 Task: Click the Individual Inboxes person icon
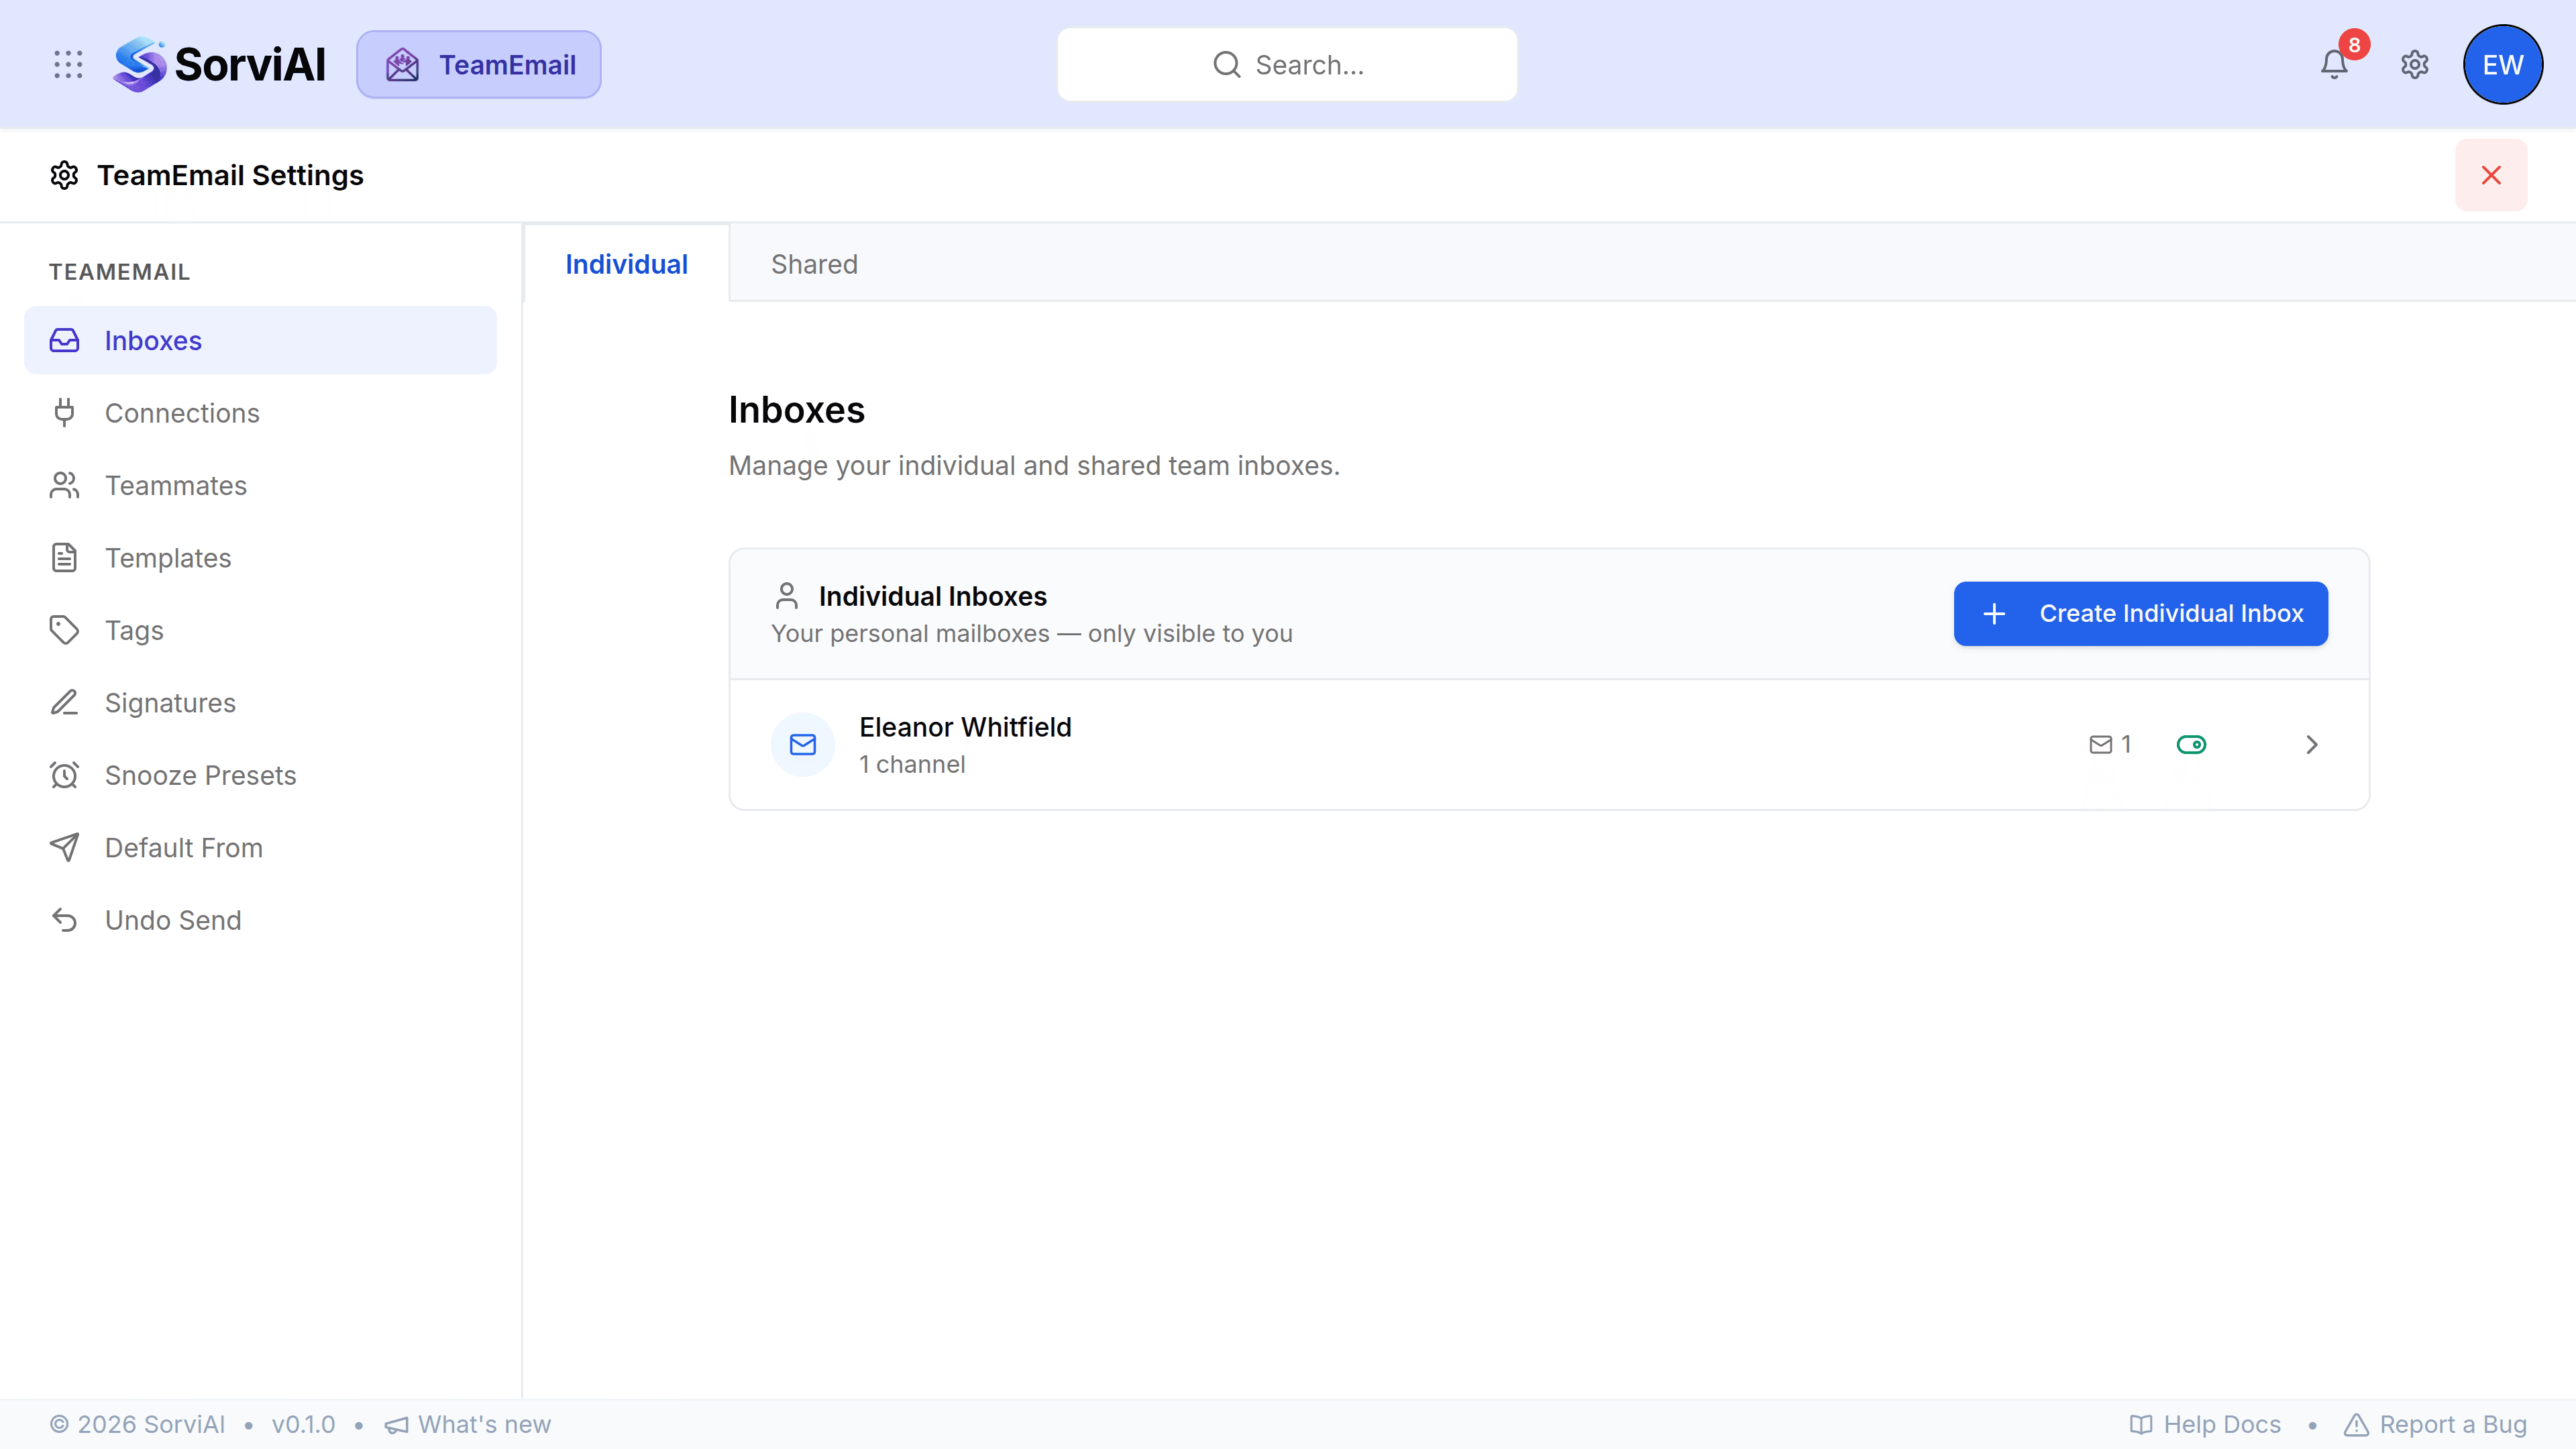click(787, 596)
